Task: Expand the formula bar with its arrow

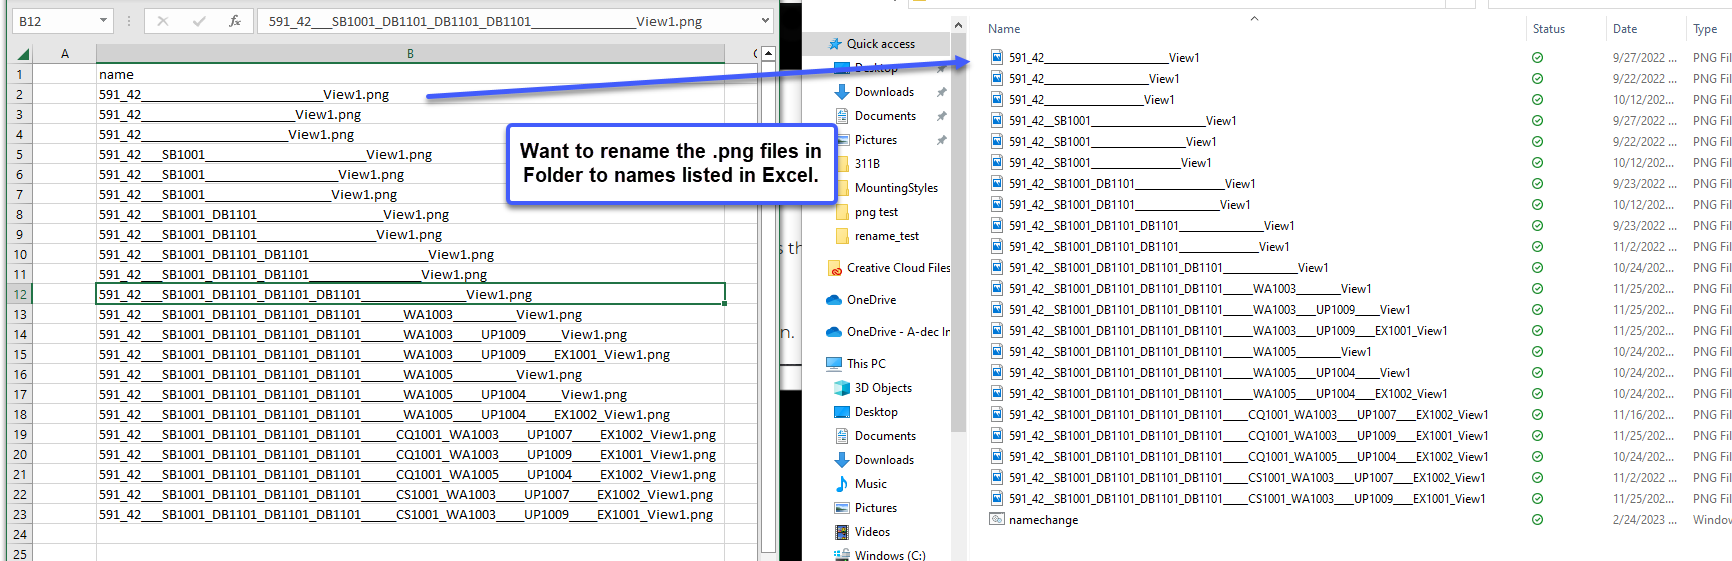Action: click(x=765, y=20)
